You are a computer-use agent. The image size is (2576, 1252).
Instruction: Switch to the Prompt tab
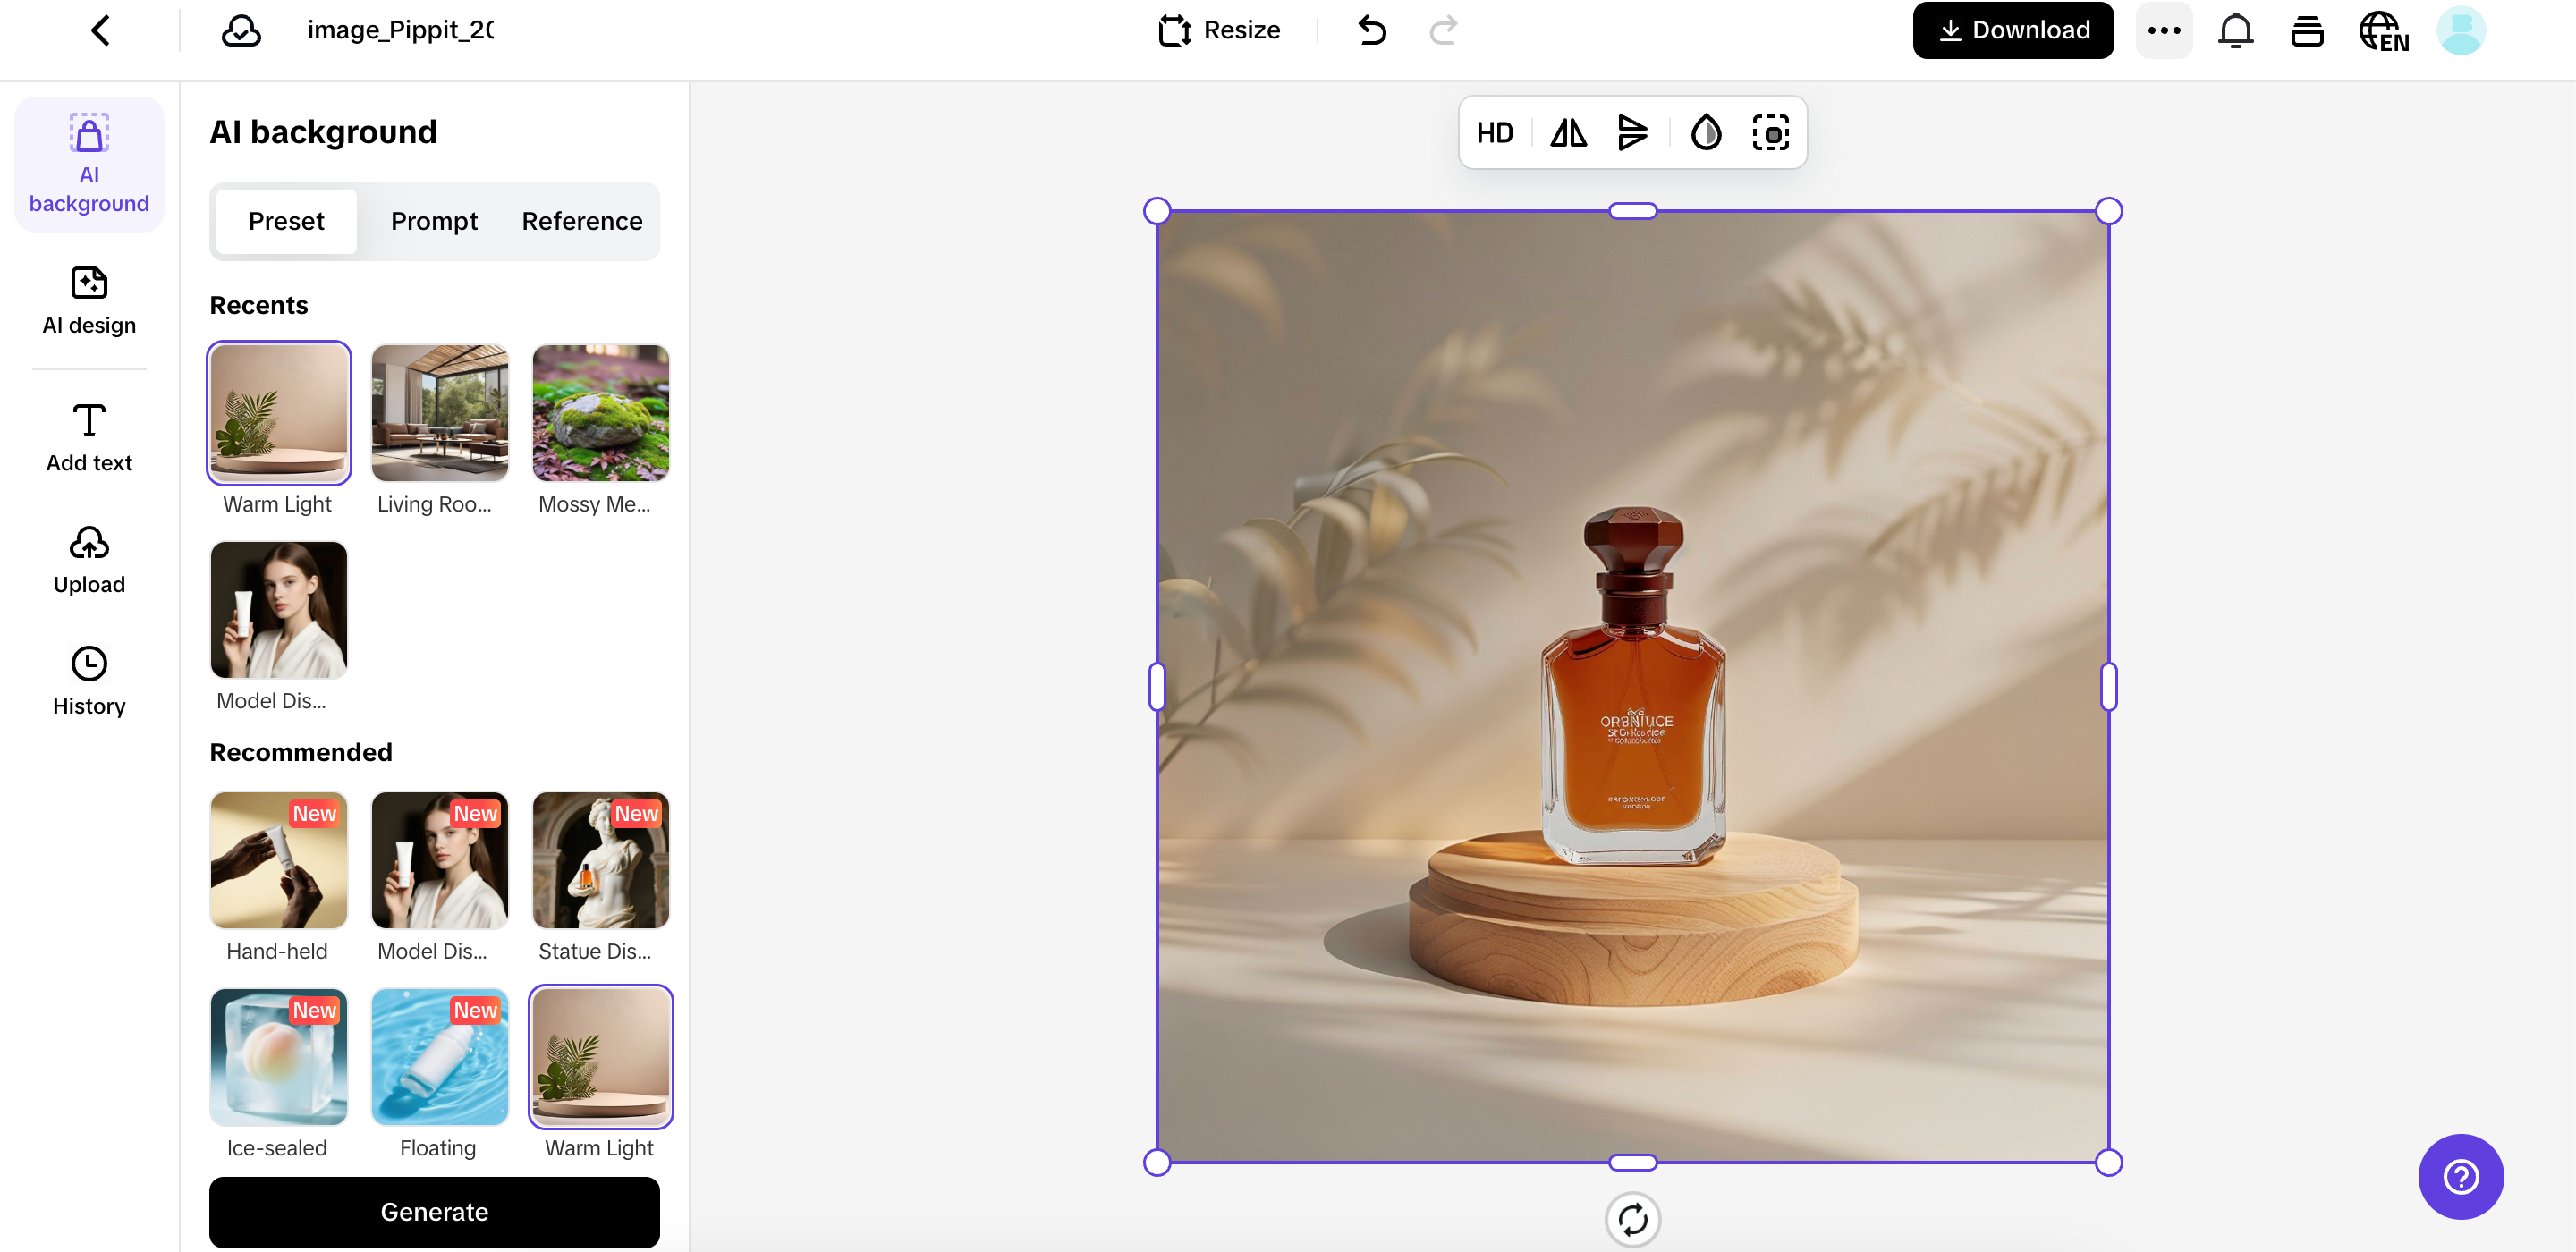pyautogui.click(x=434, y=221)
